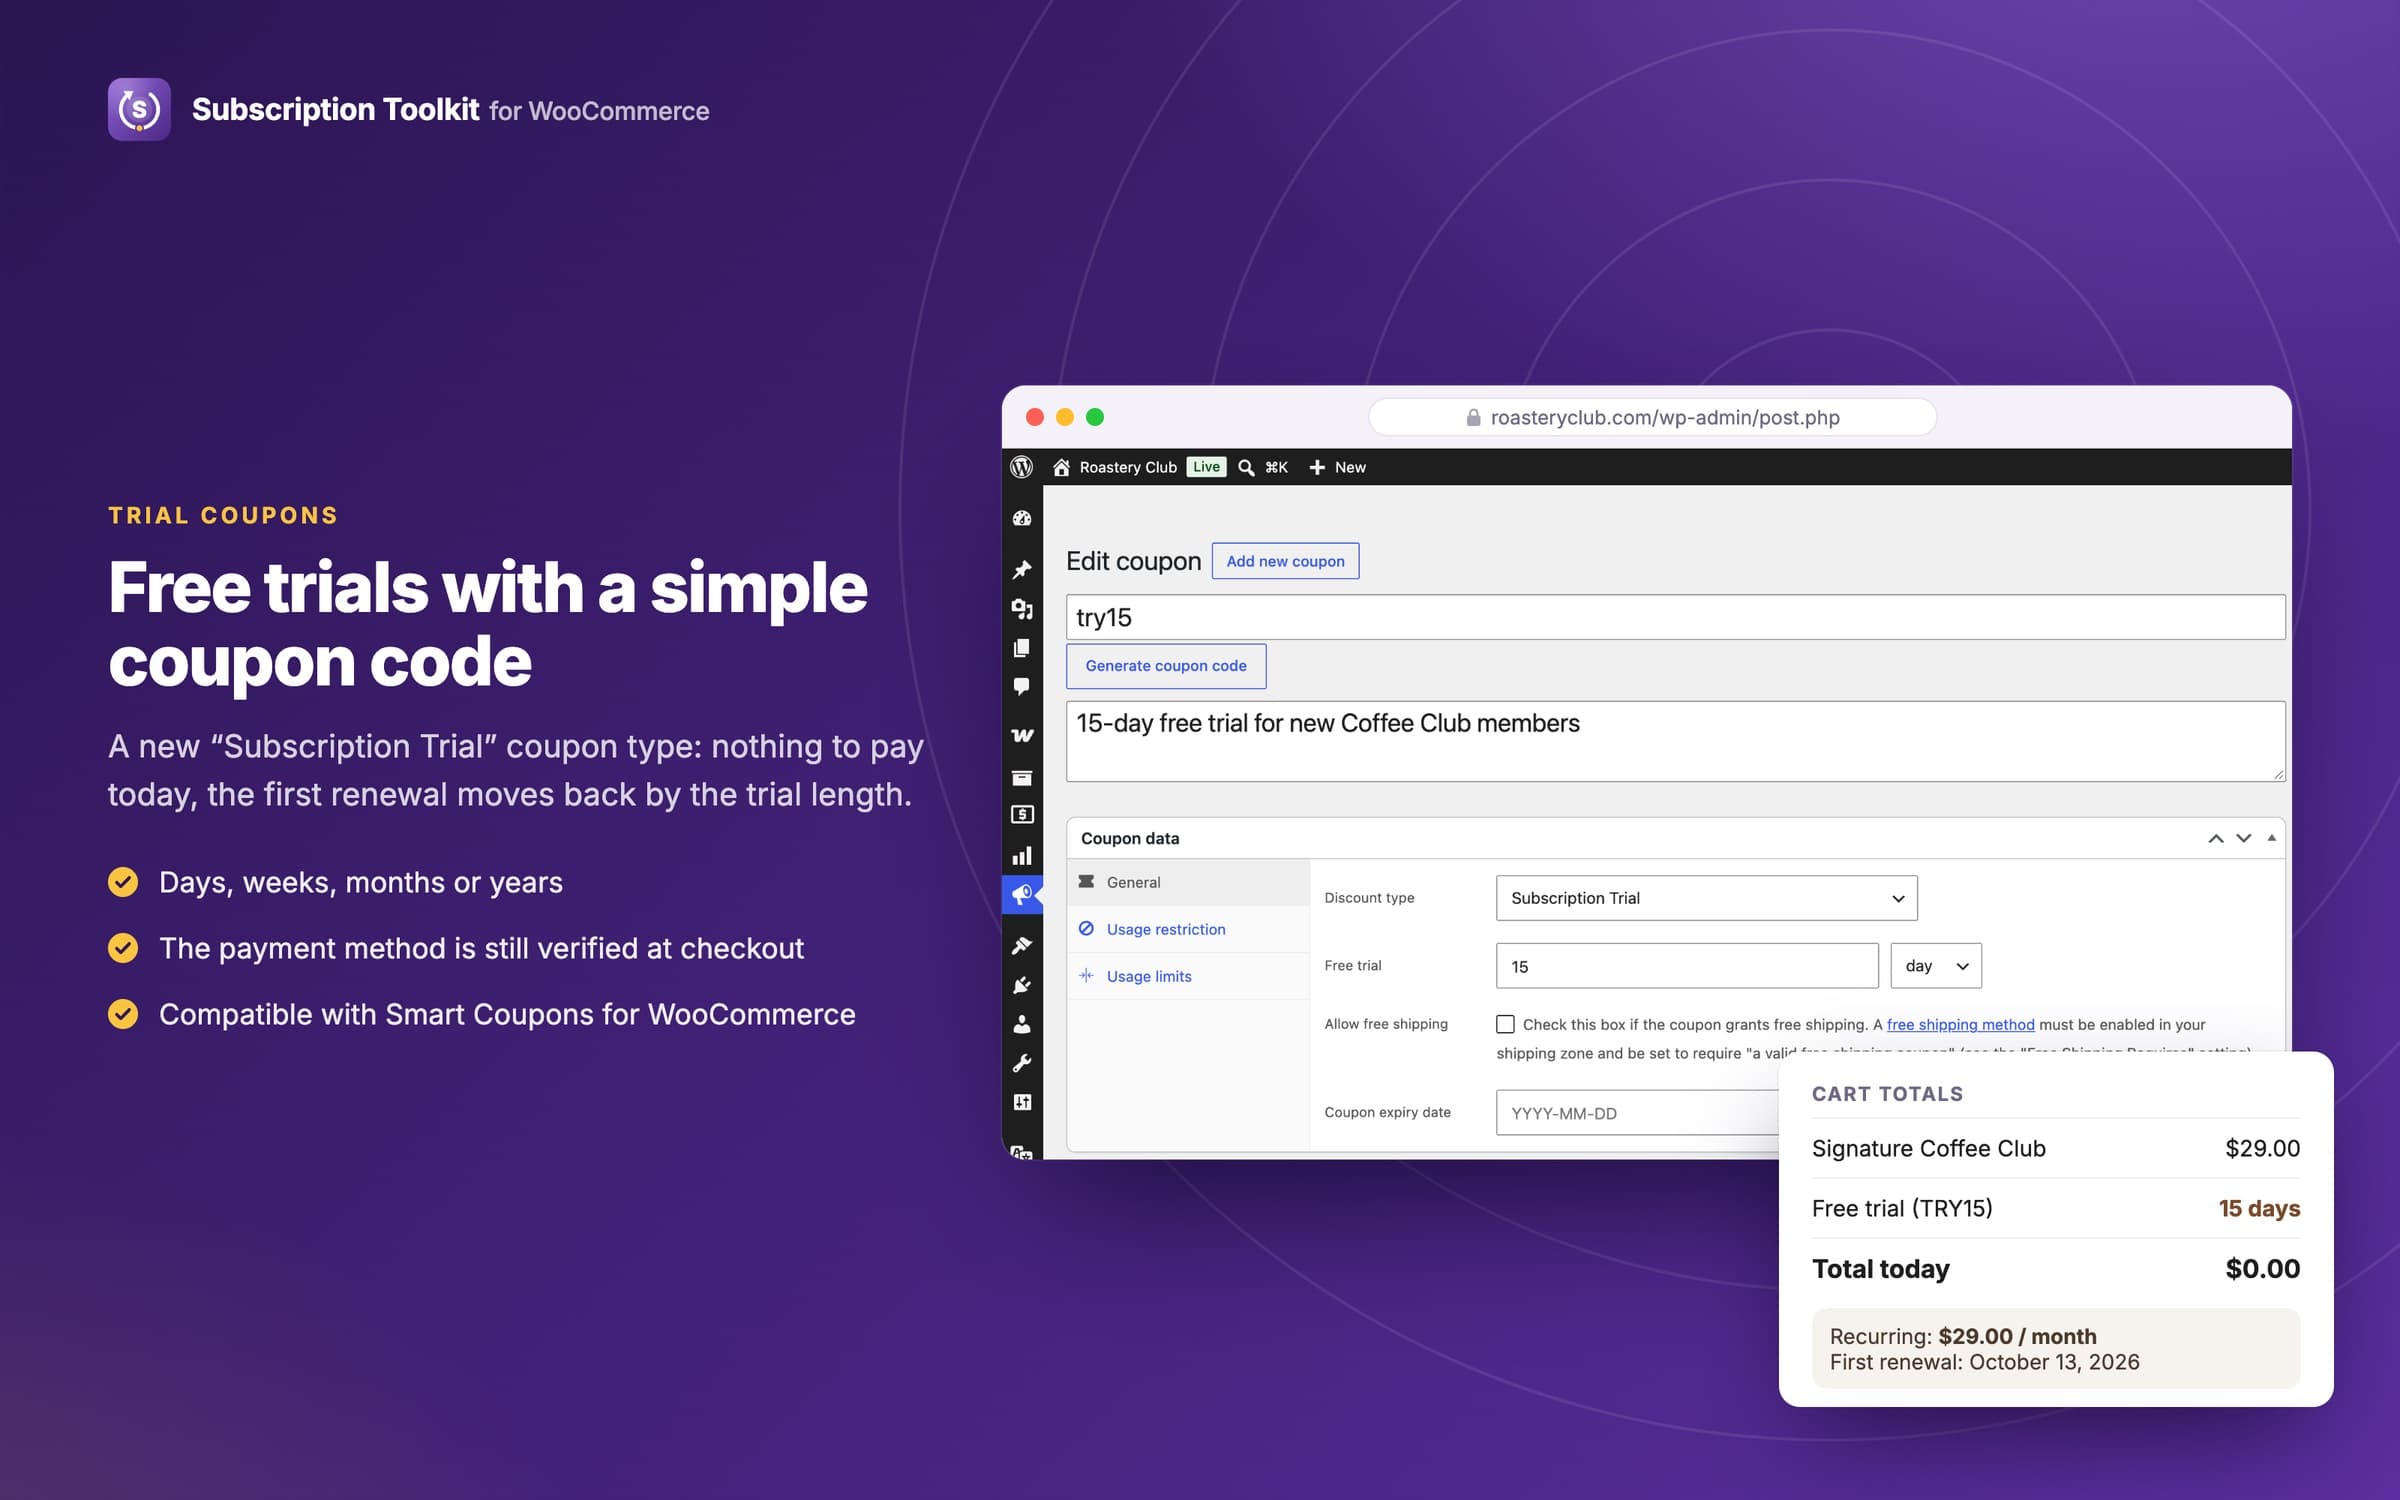Click the search magnifier in admin bar

(1246, 467)
